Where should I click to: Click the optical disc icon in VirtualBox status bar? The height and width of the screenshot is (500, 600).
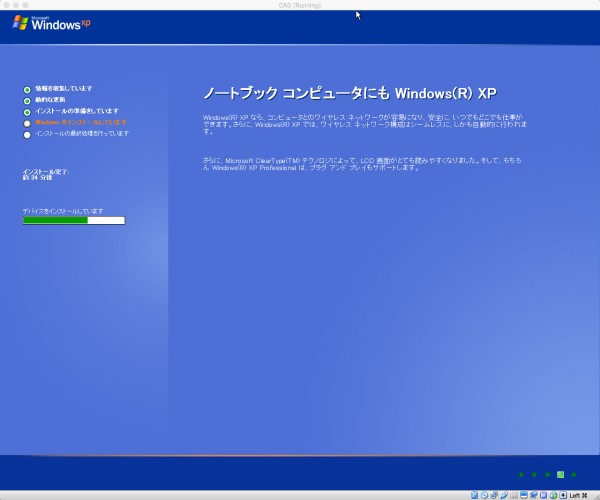tap(484, 495)
